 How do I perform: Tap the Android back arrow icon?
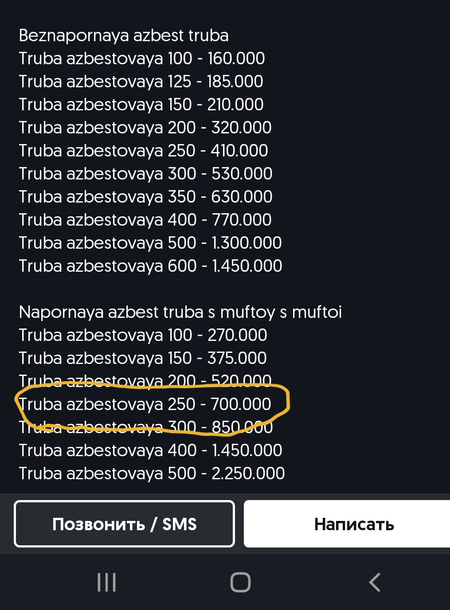(x=375, y=582)
